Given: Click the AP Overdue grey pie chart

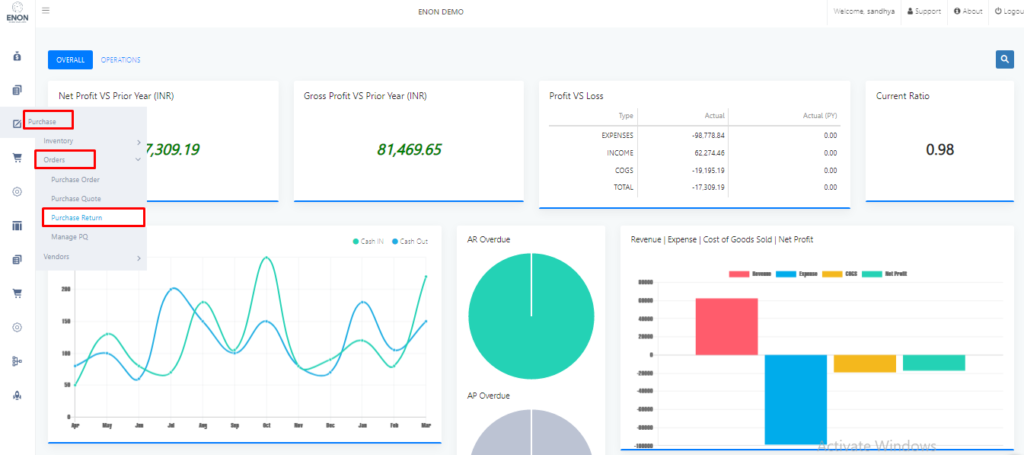Looking at the screenshot, I should (x=531, y=433).
